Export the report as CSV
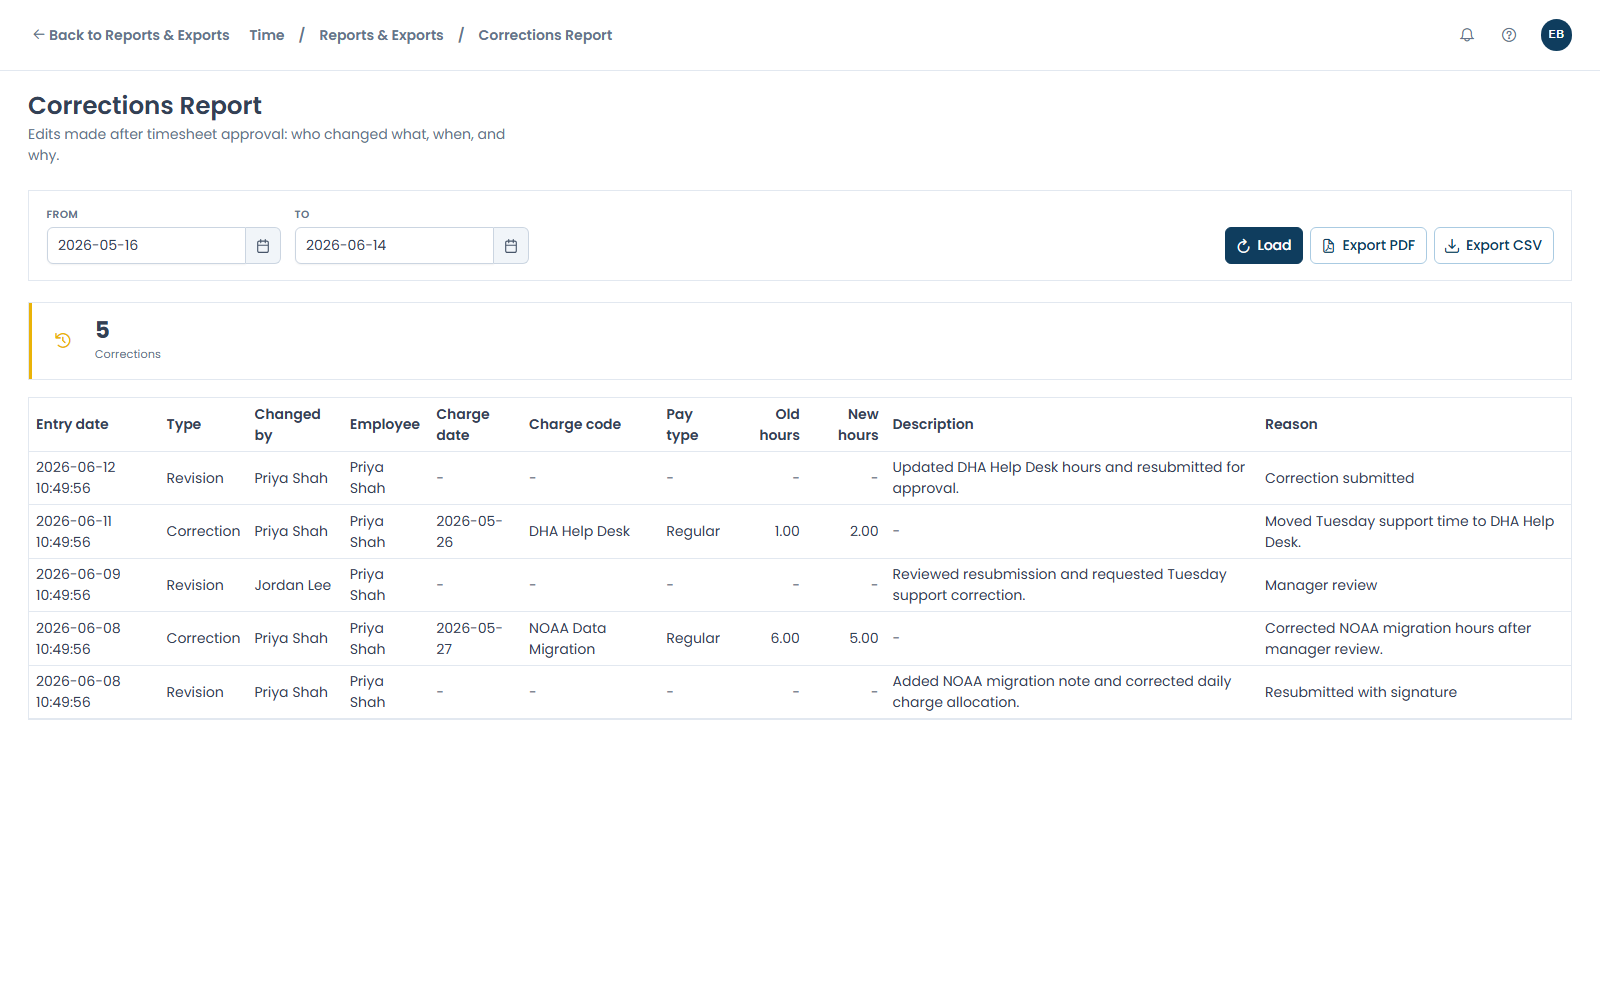This screenshot has height=1000, width=1600. (1494, 246)
